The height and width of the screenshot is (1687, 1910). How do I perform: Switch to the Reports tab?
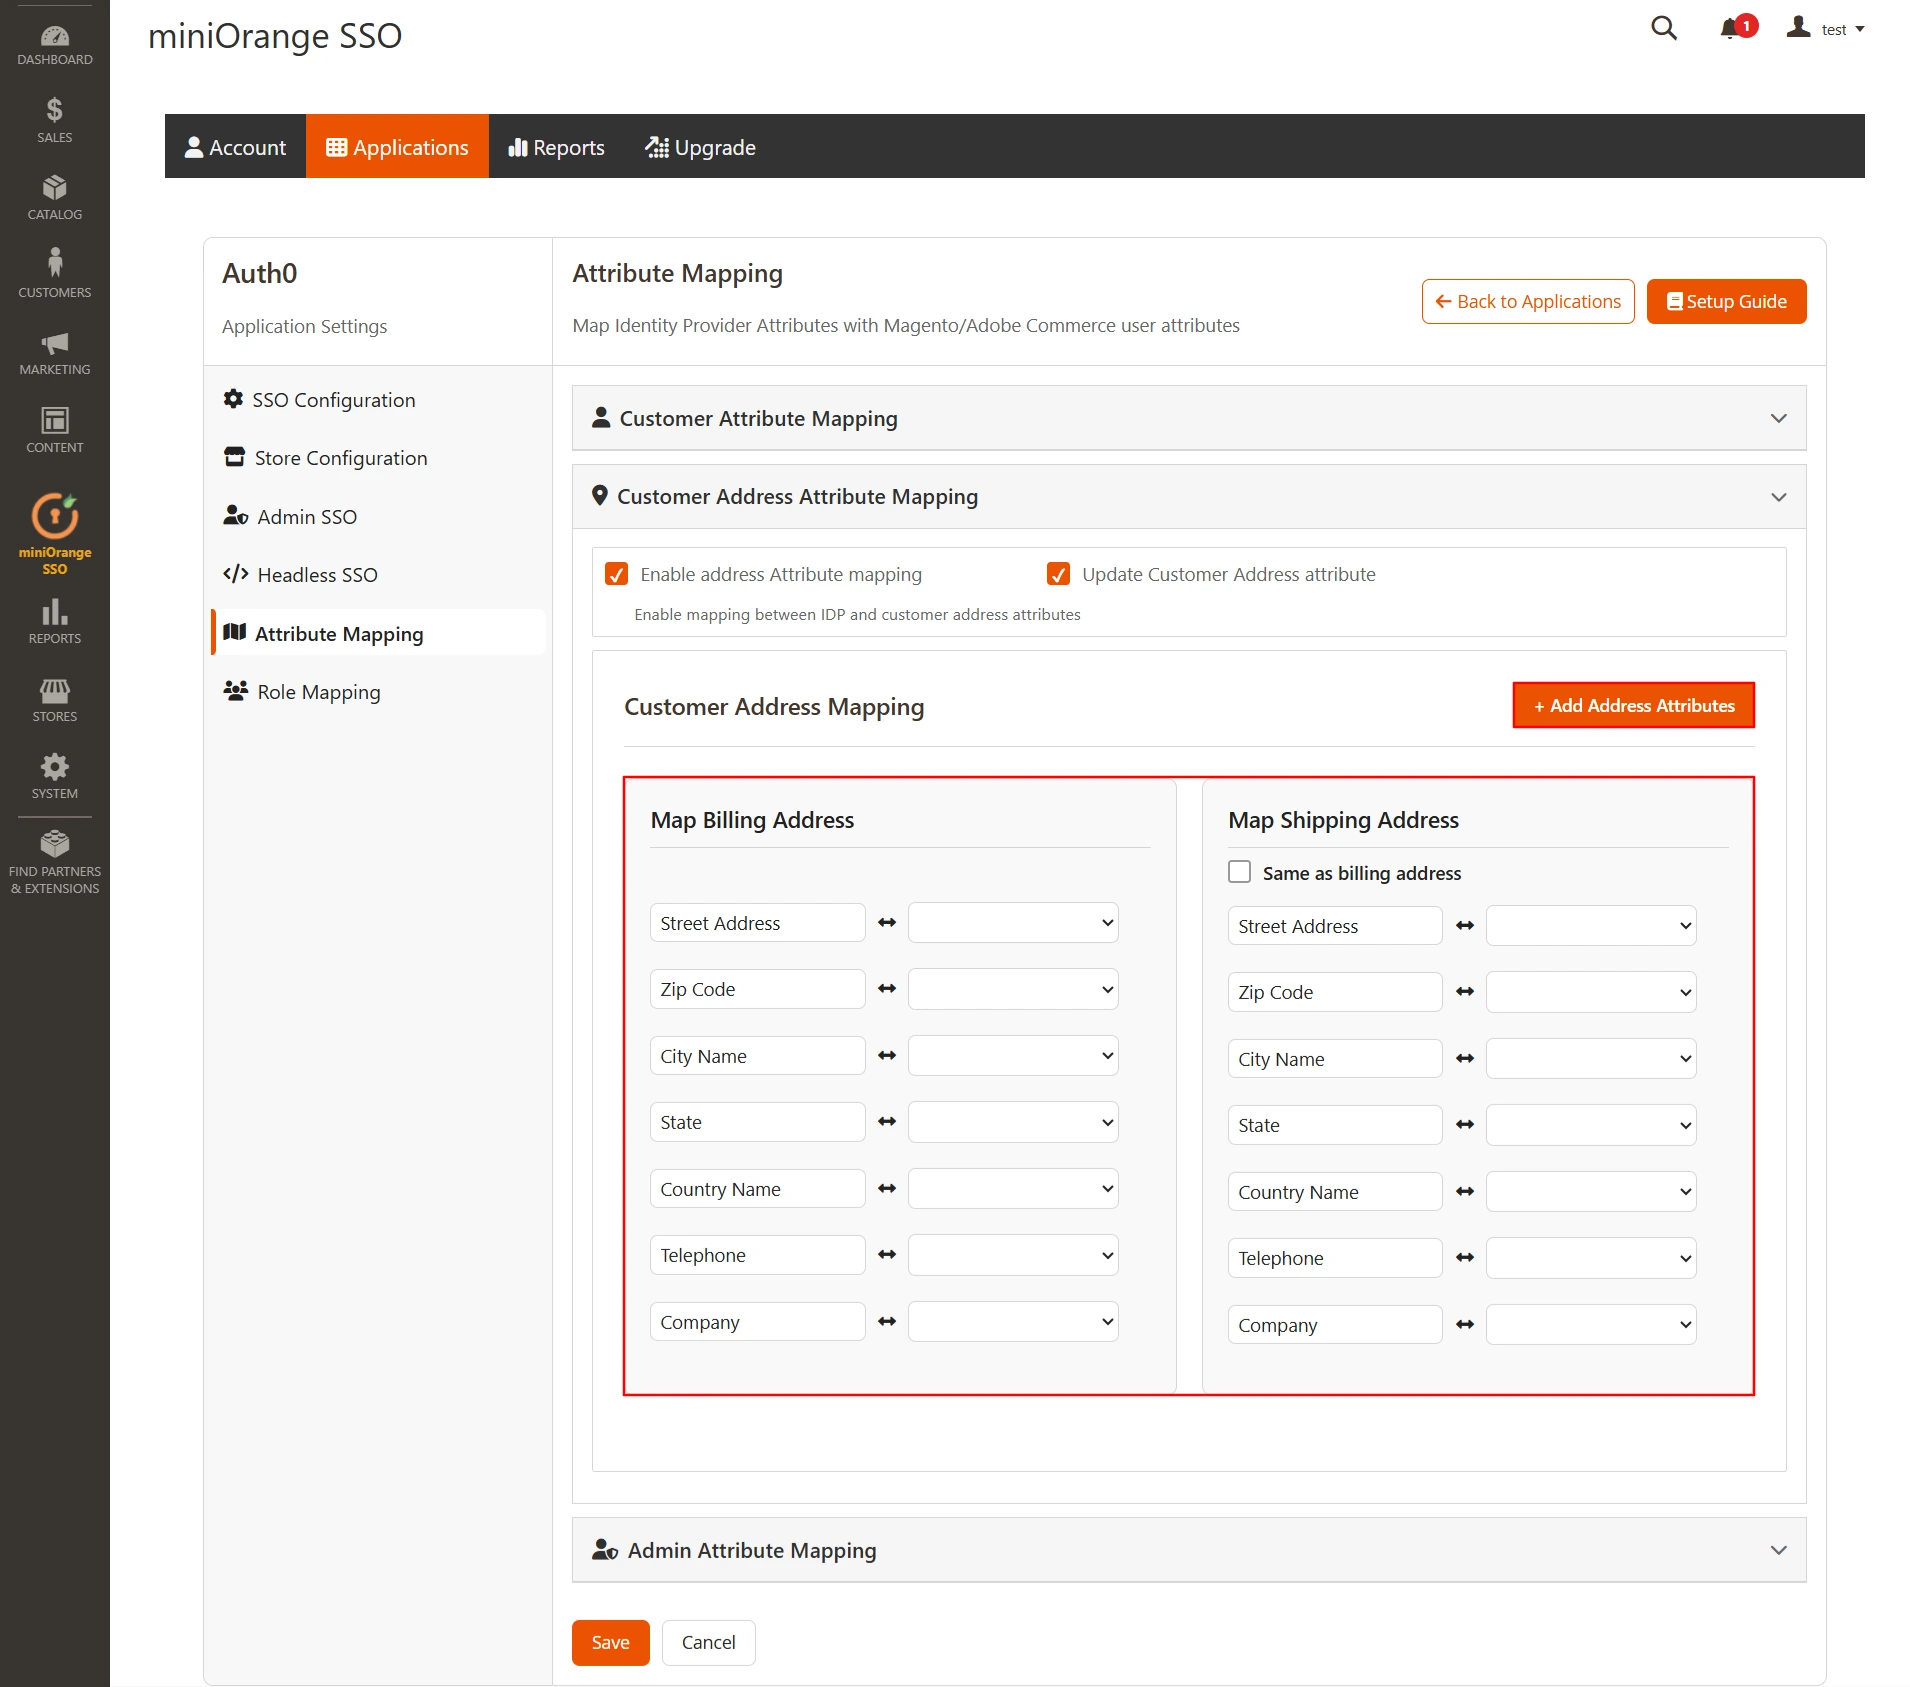(x=556, y=146)
